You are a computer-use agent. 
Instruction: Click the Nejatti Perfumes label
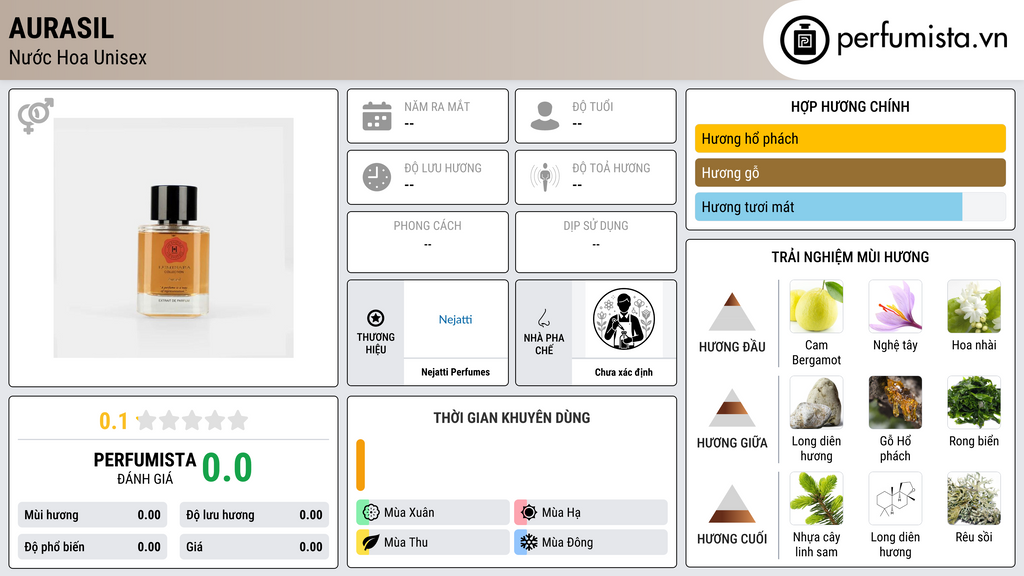coord(455,372)
